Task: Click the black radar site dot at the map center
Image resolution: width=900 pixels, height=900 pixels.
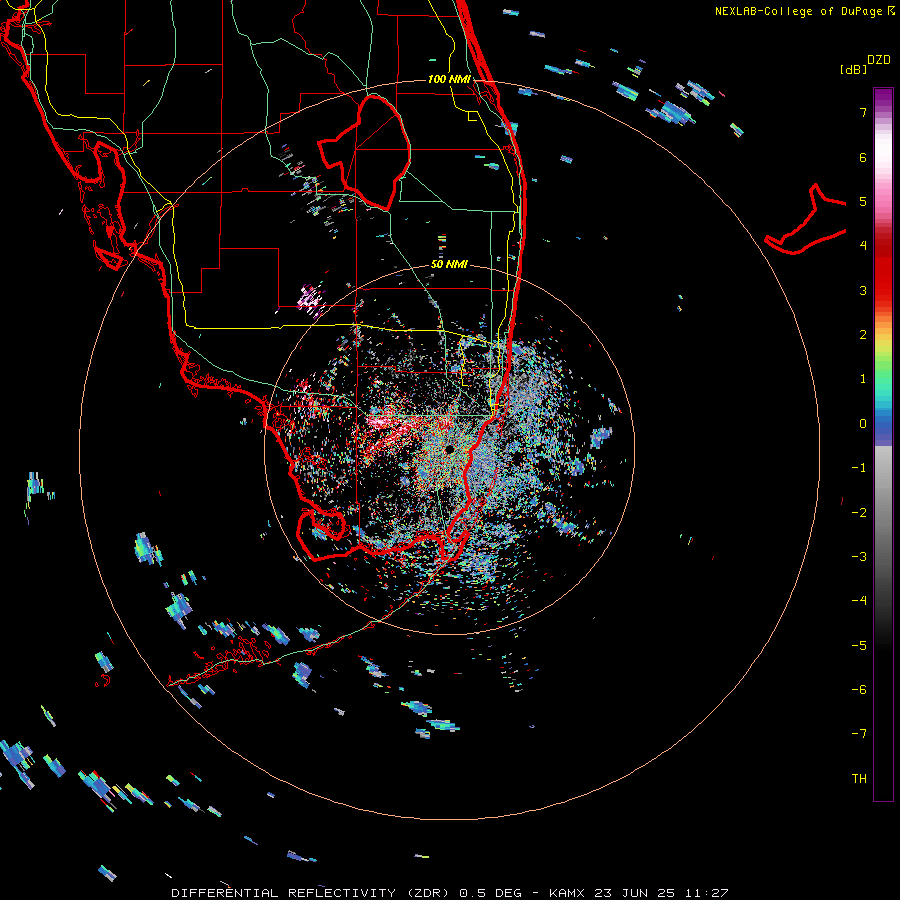Action: [449, 449]
